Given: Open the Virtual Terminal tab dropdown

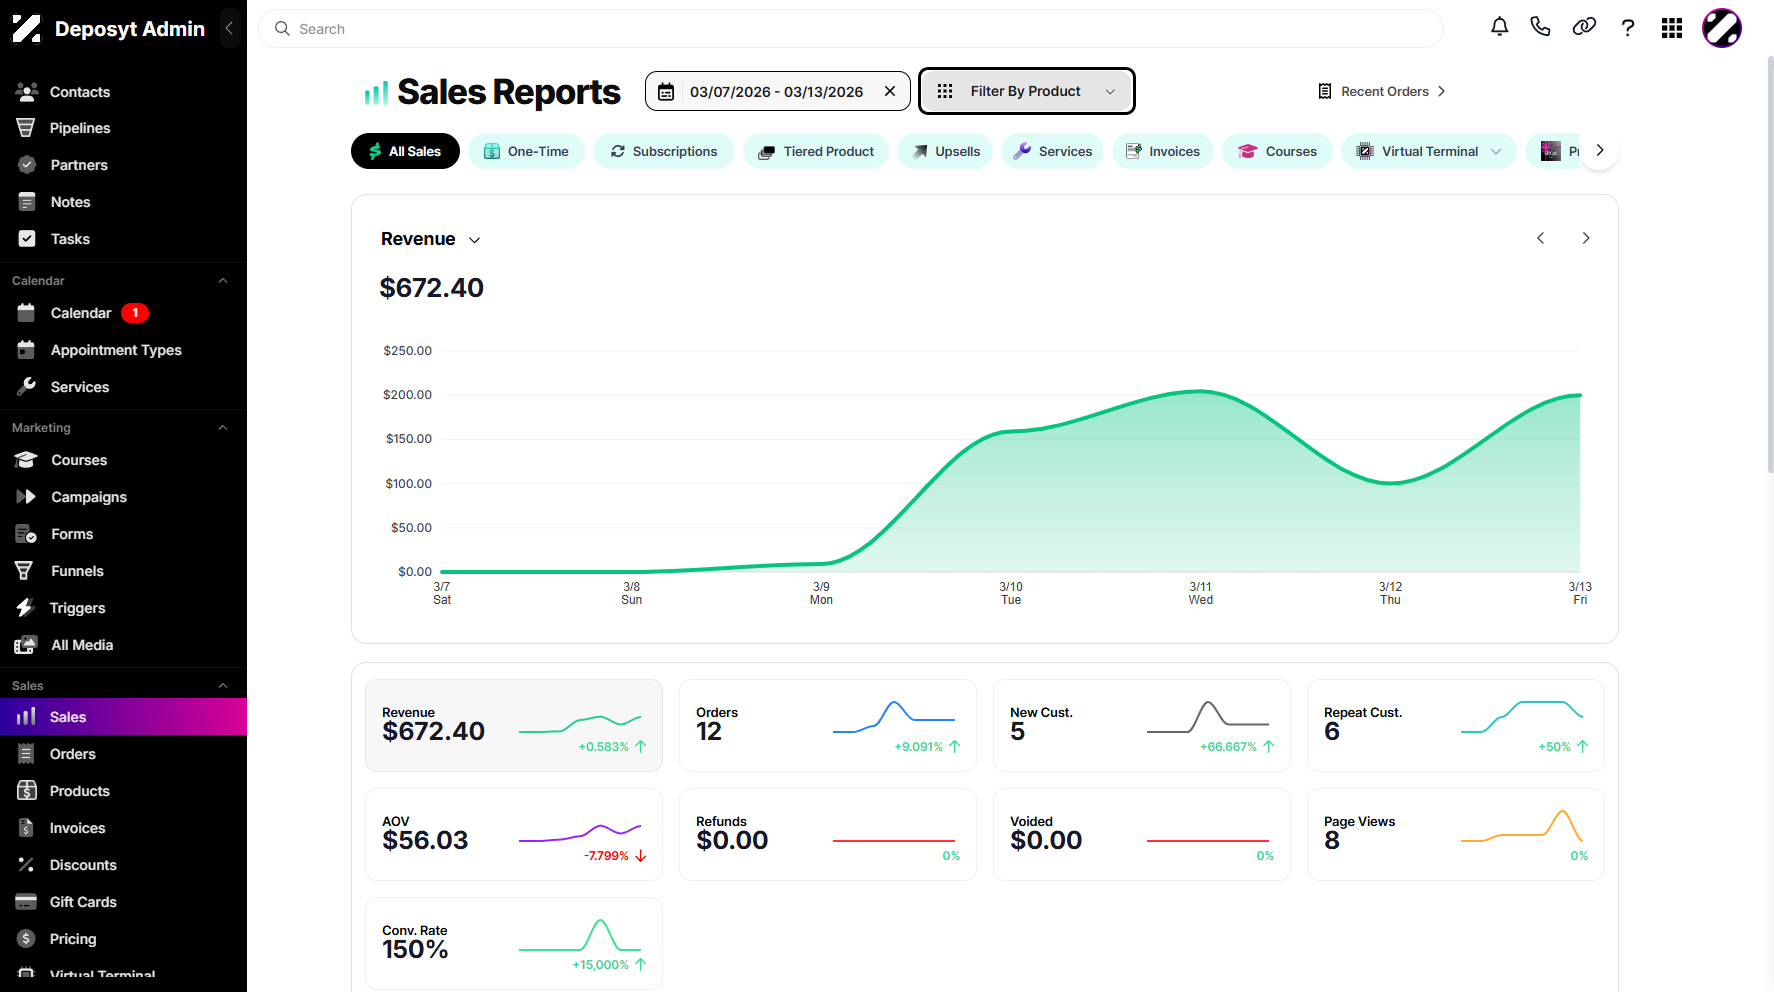Looking at the screenshot, I should (x=1497, y=151).
